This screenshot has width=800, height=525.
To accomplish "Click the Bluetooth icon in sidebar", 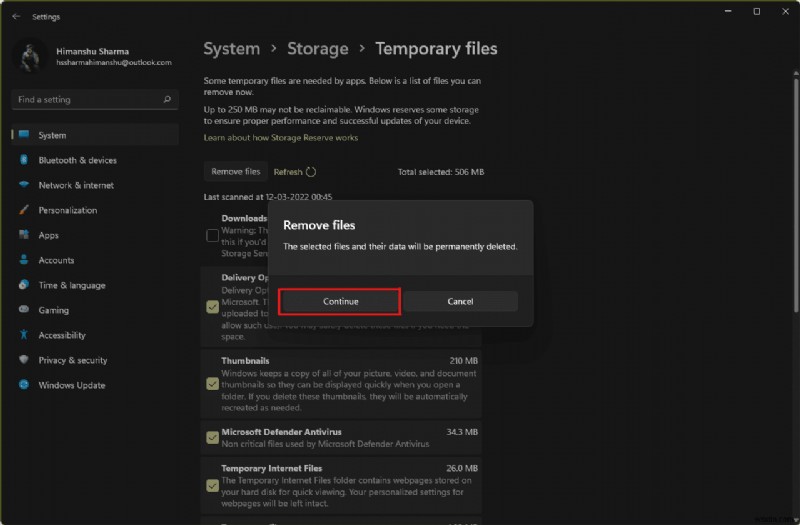I will (x=23, y=160).
